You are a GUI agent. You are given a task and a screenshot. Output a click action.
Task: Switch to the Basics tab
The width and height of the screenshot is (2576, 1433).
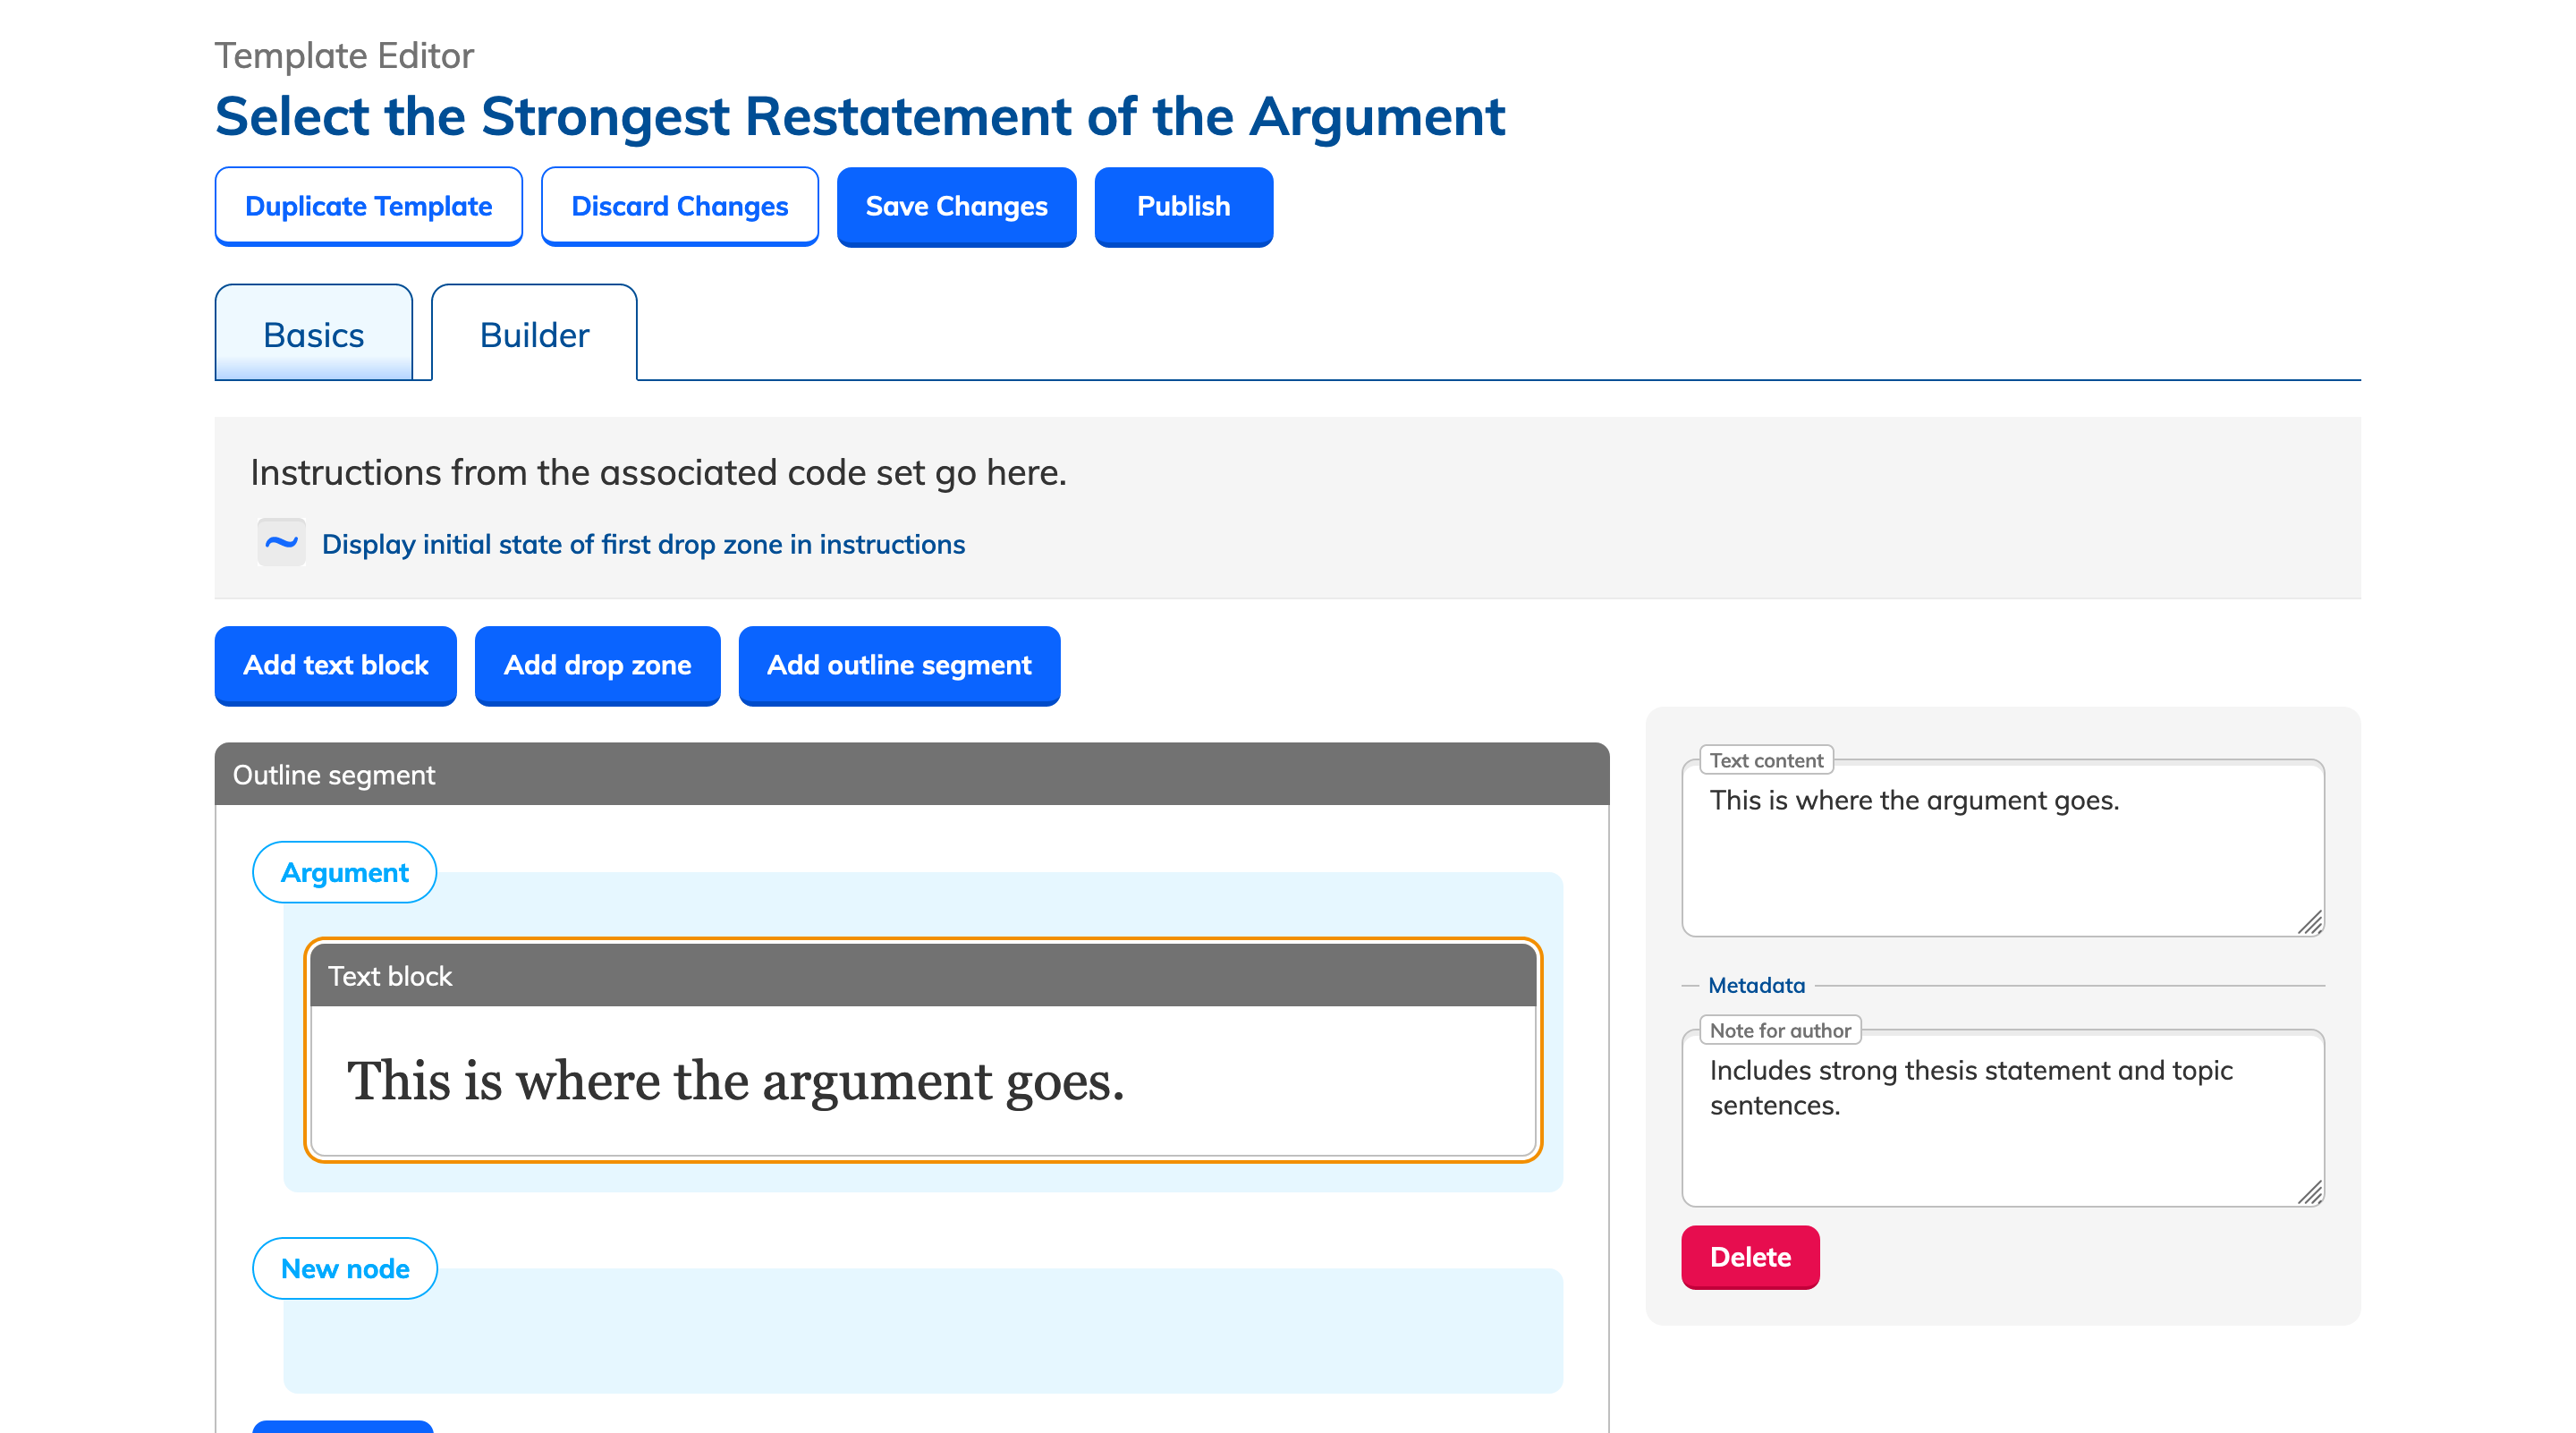click(313, 334)
